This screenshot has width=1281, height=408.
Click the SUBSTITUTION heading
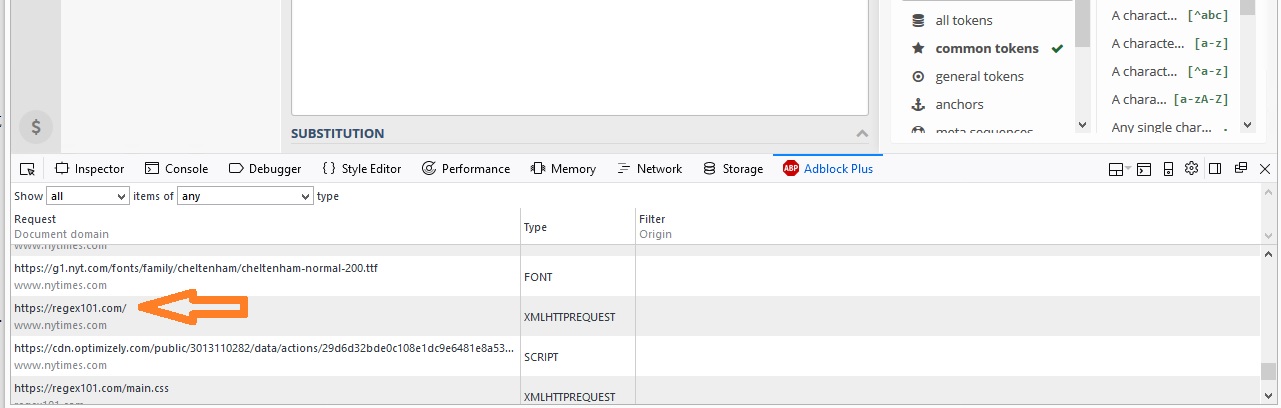pyautogui.click(x=338, y=133)
